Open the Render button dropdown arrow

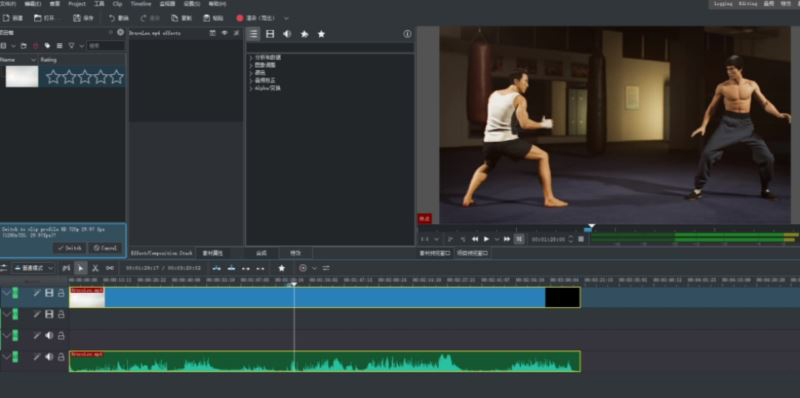(x=286, y=18)
